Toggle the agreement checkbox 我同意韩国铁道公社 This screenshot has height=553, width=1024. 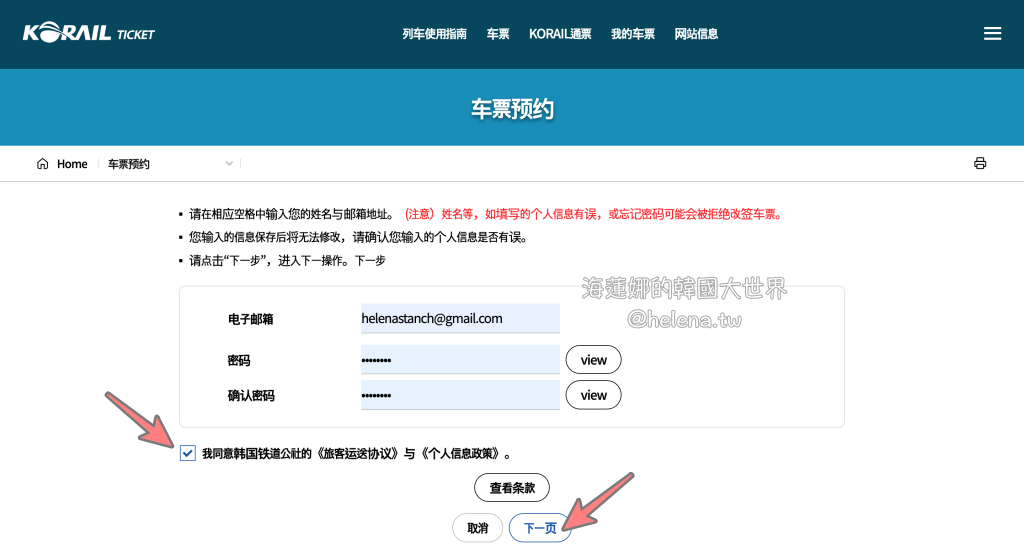(x=187, y=453)
